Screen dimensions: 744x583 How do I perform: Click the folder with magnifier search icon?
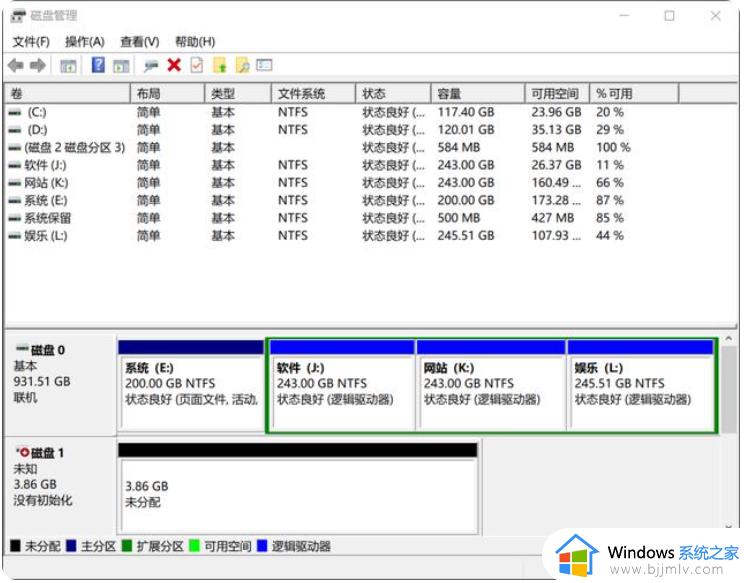tap(242, 65)
